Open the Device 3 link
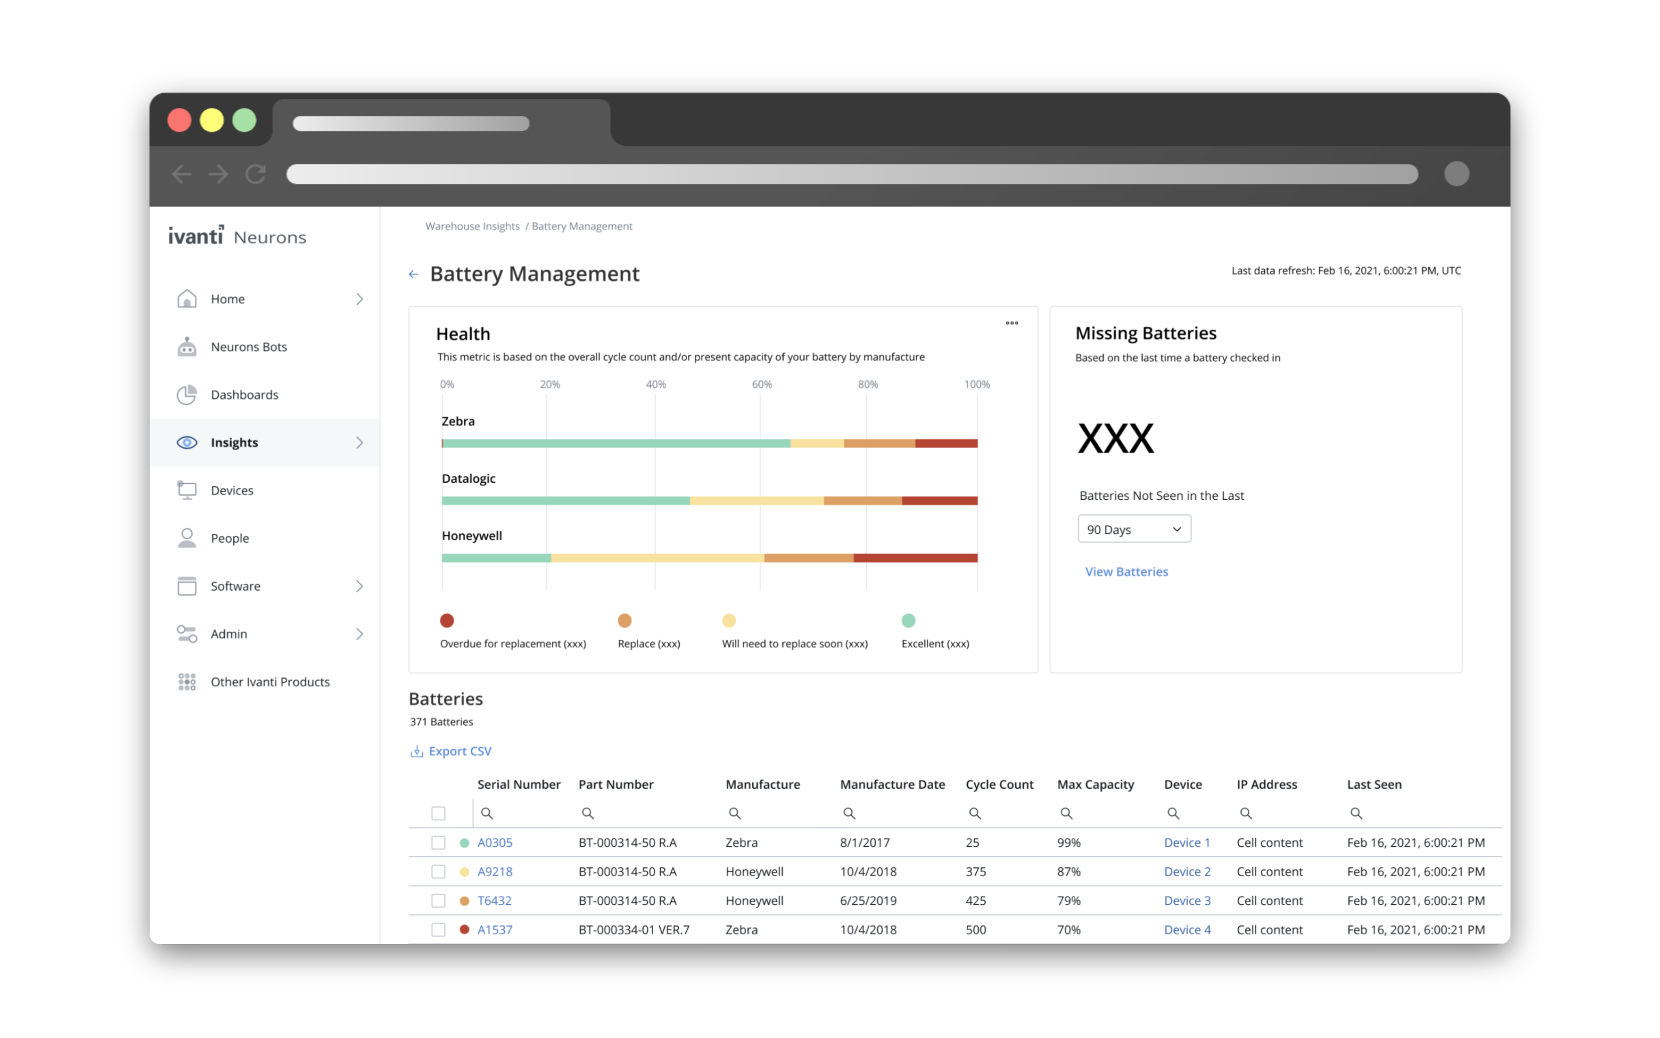 (x=1187, y=901)
